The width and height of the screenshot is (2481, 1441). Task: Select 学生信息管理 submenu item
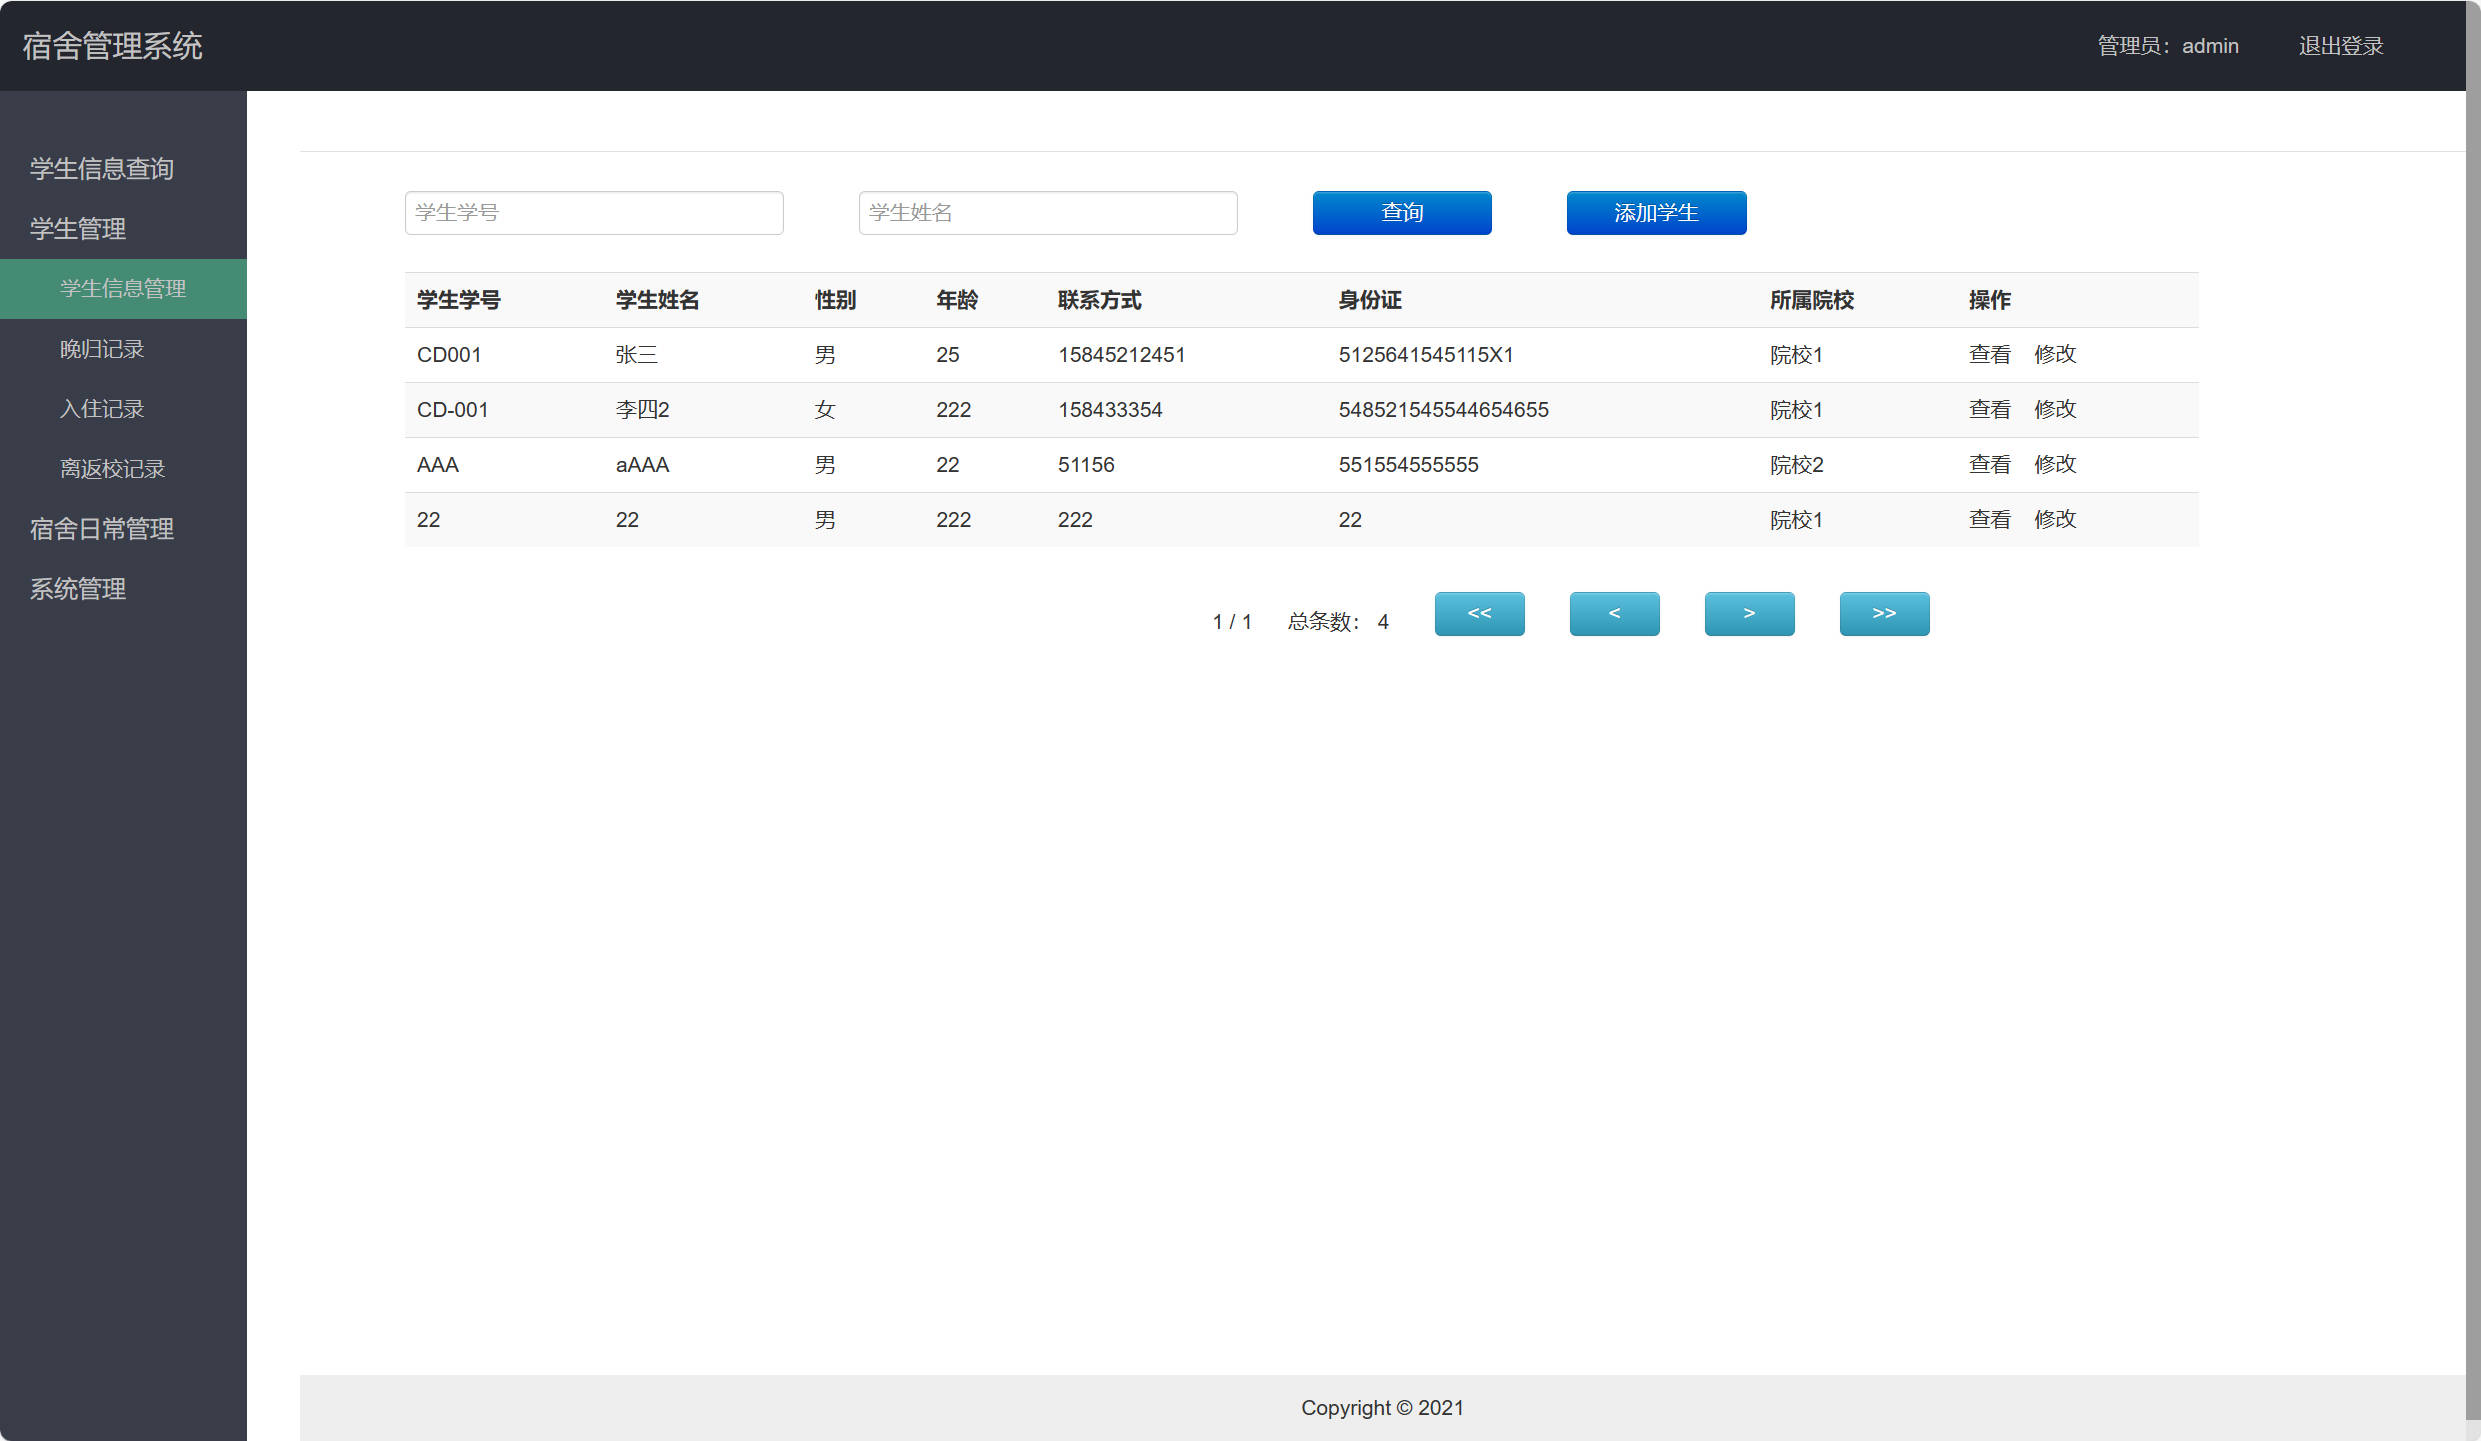(x=123, y=289)
